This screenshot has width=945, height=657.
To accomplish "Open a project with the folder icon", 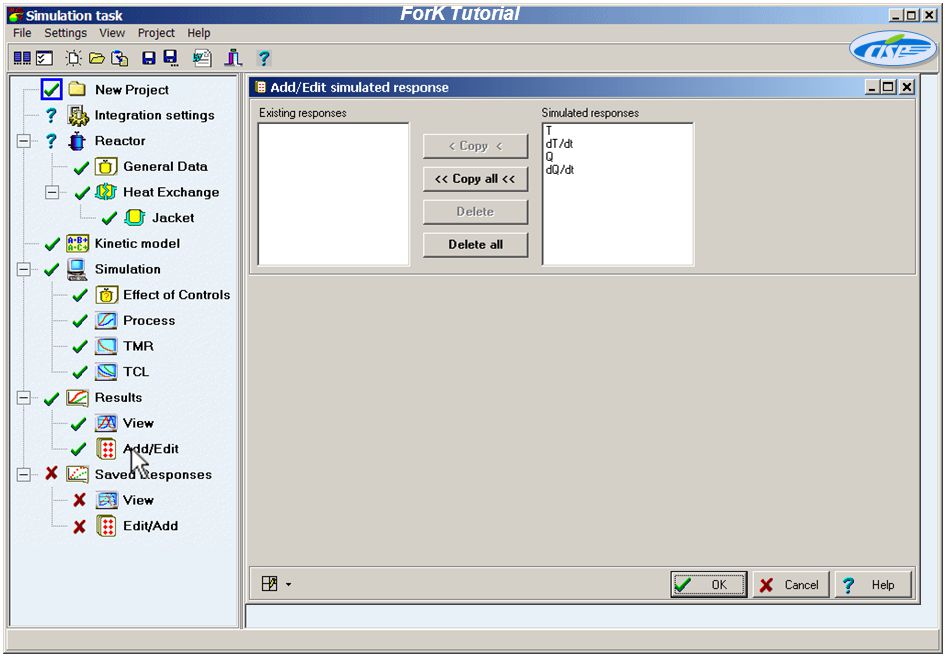I will [x=96, y=58].
